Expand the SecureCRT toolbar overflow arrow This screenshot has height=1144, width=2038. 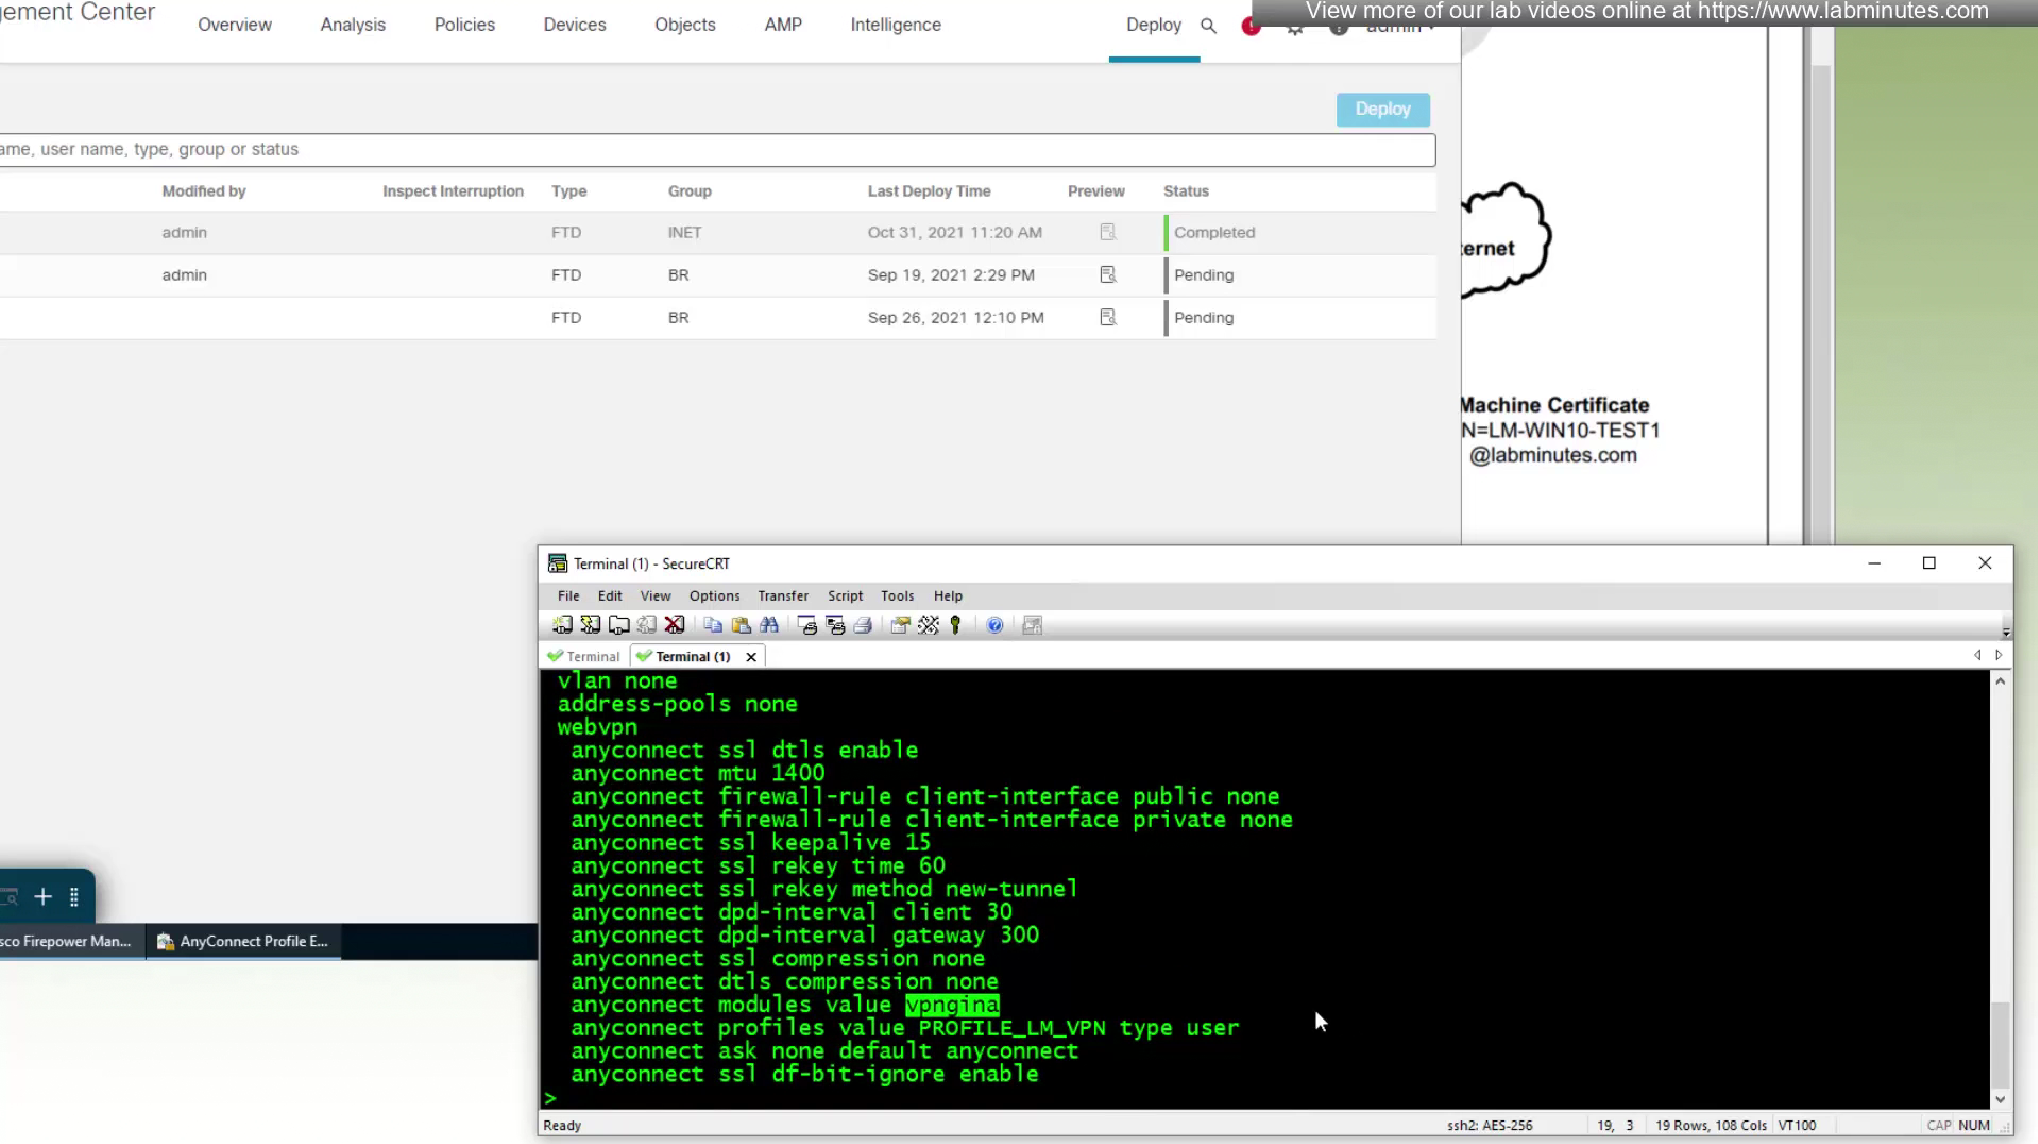click(2005, 632)
